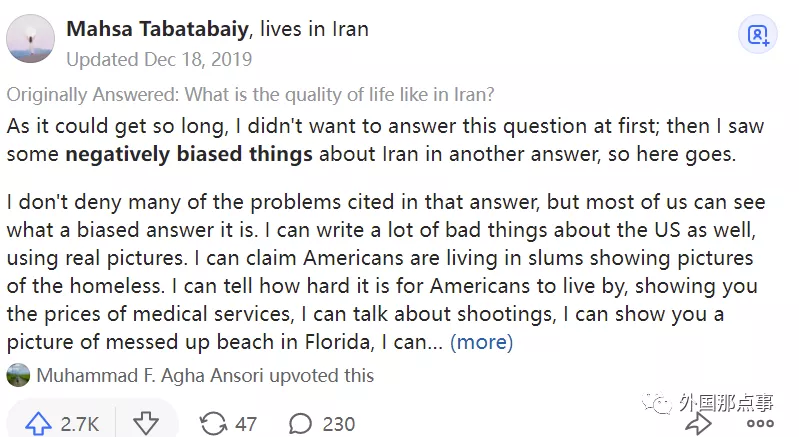Click the 2.7K upvote count
The image size is (799, 437).
[79, 424]
